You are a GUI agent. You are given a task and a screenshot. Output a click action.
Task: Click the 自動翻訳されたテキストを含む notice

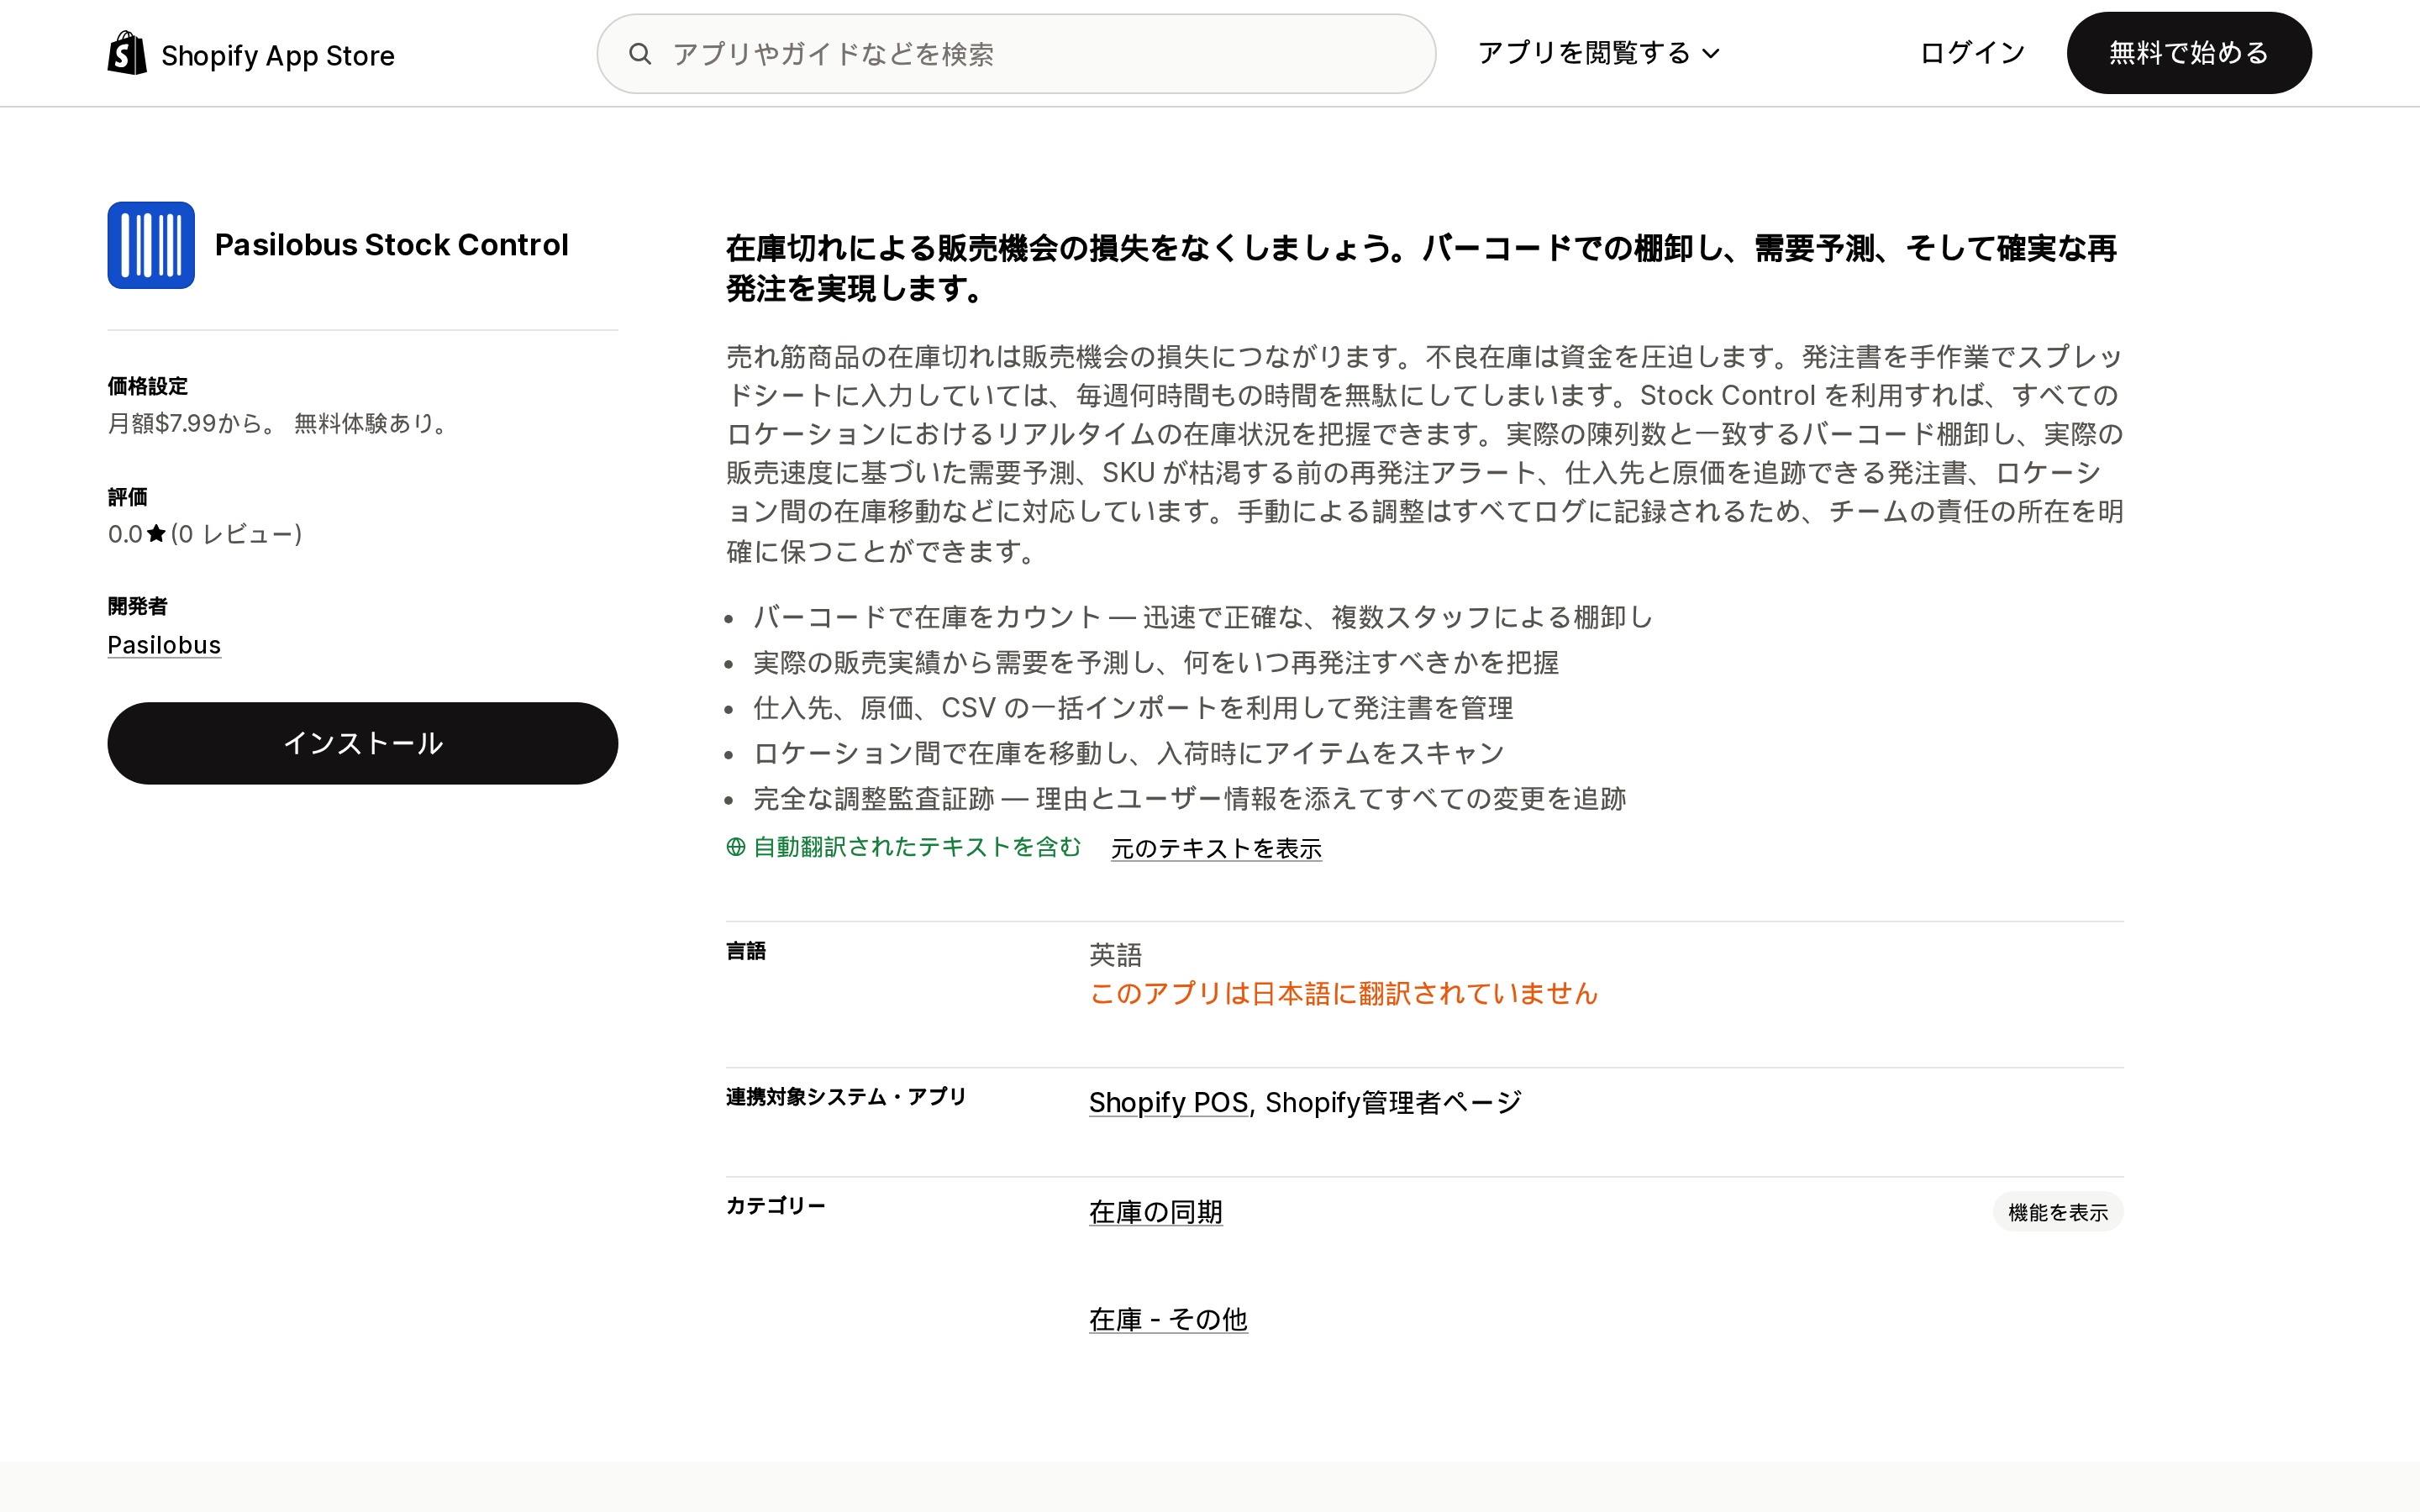pyautogui.click(x=917, y=847)
